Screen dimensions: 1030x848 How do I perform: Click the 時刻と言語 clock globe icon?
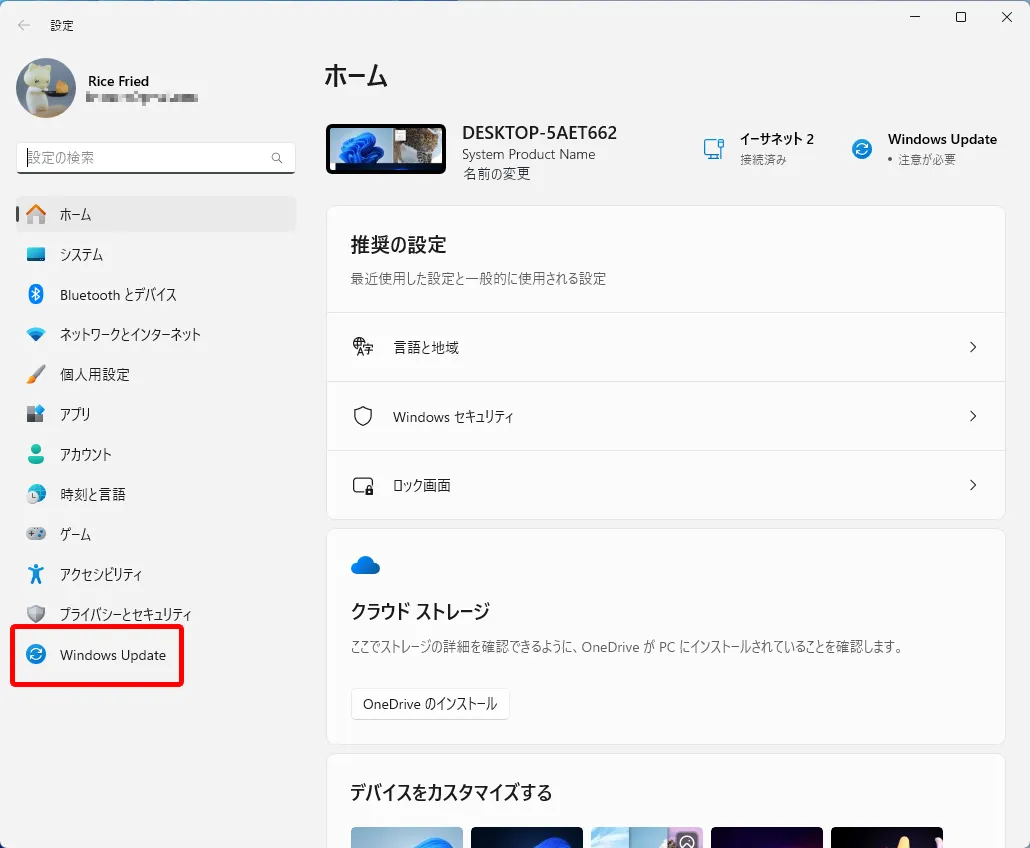pos(36,494)
